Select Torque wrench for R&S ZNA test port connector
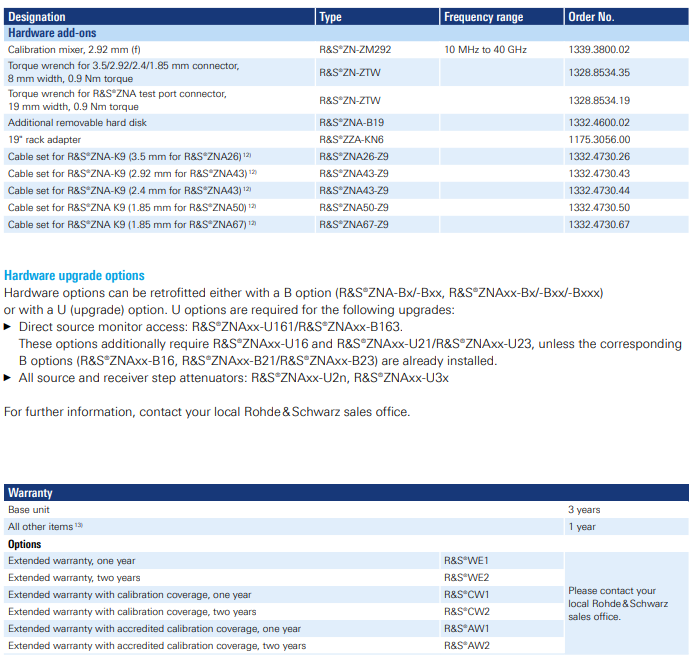 [117, 100]
